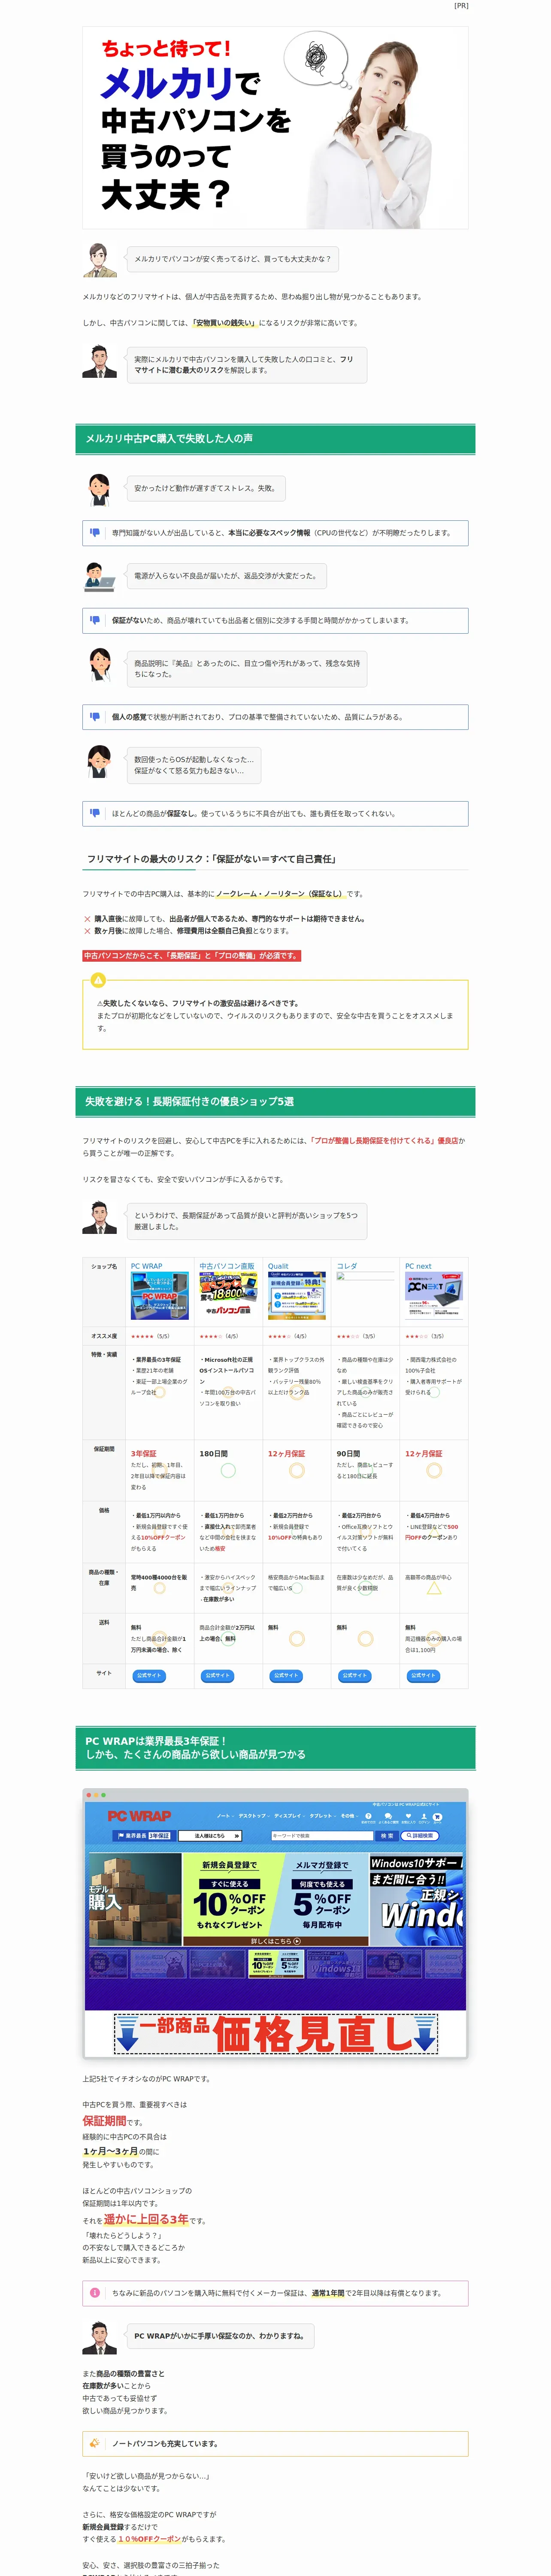The image size is (551, 2576).
Task: Click thumbs-down icon beside ほとんどの商品が保証なし note
Action: (x=95, y=813)
